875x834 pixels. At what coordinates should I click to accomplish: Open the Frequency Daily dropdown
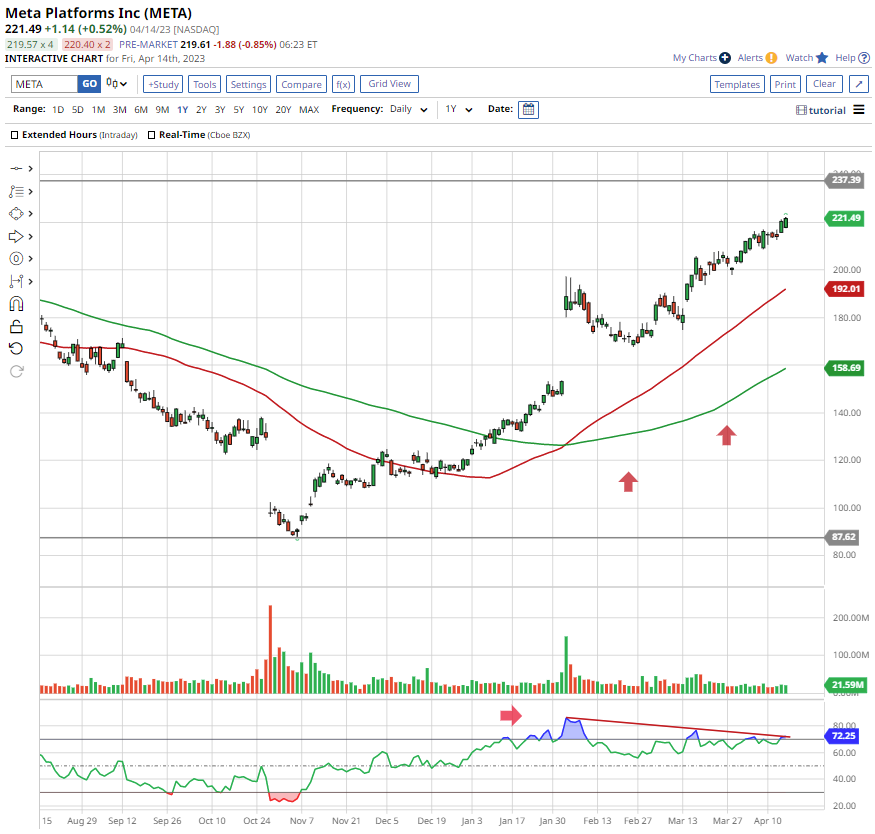408,109
